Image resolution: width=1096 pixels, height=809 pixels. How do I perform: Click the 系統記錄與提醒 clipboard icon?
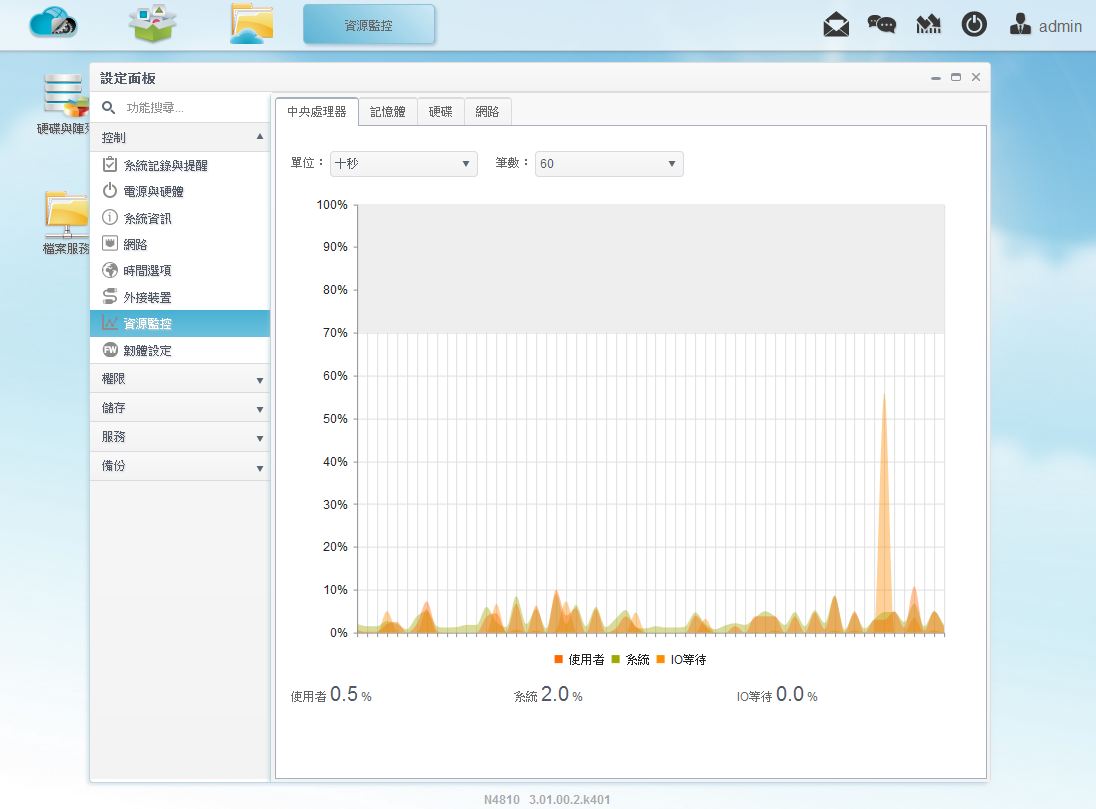point(110,164)
